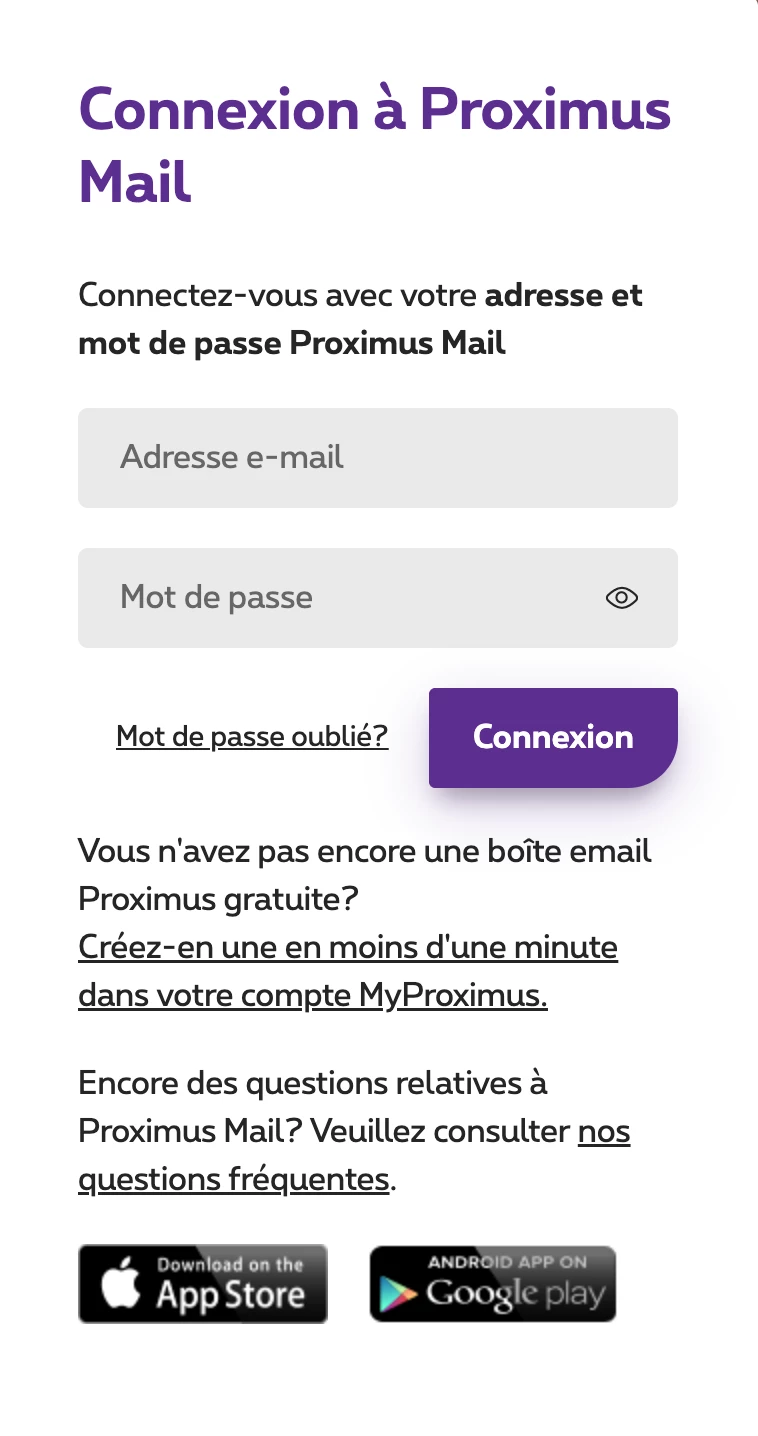Click the underlined word nos before questions fréquentes
The image size is (758, 1436).
coord(604,1132)
